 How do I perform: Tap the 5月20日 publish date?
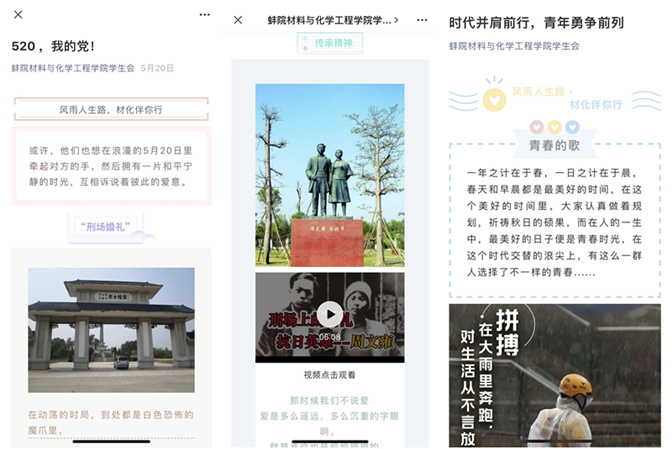pyautogui.click(x=157, y=68)
